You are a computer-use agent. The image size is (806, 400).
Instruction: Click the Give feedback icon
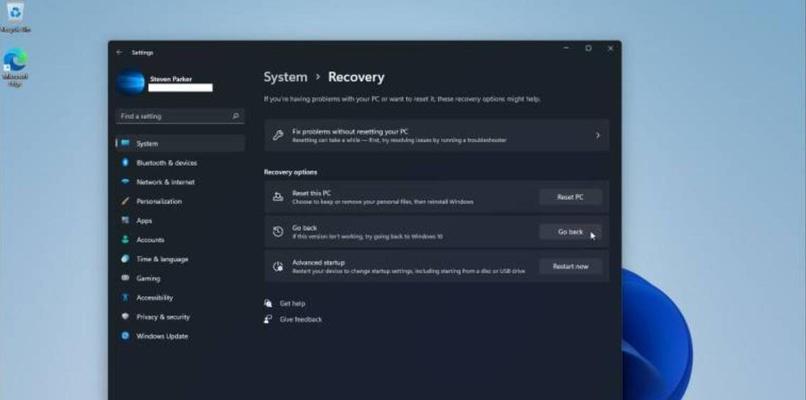pos(268,319)
